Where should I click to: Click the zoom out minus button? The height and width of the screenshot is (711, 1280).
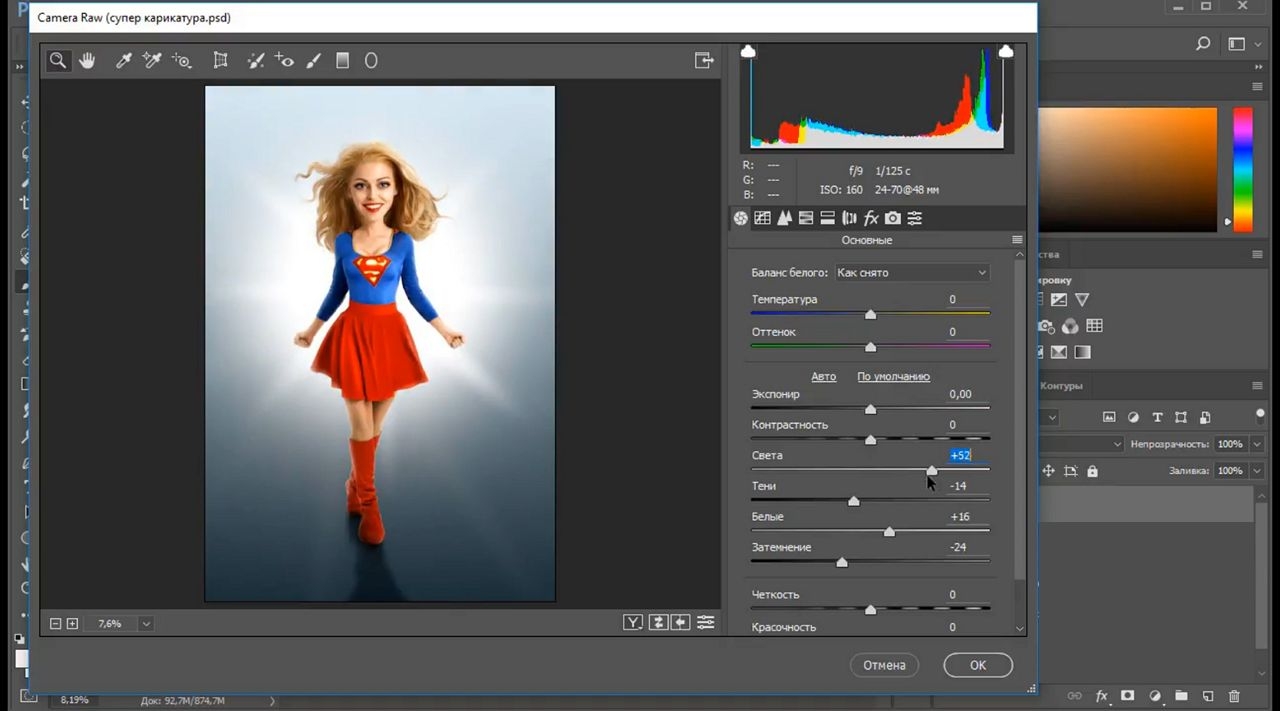[56, 624]
